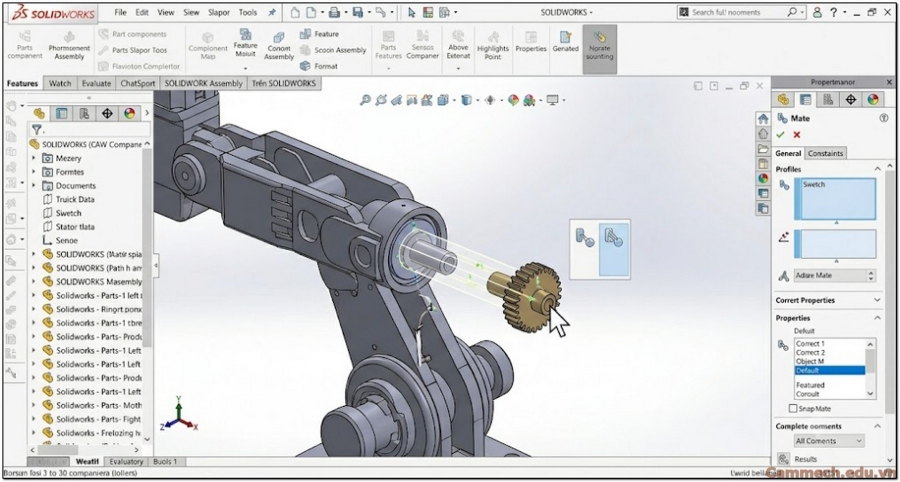Viewport: 900px width, 482px height.
Task: Click the Phormsenent Assembly icon
Action: [x=69, y=46]
